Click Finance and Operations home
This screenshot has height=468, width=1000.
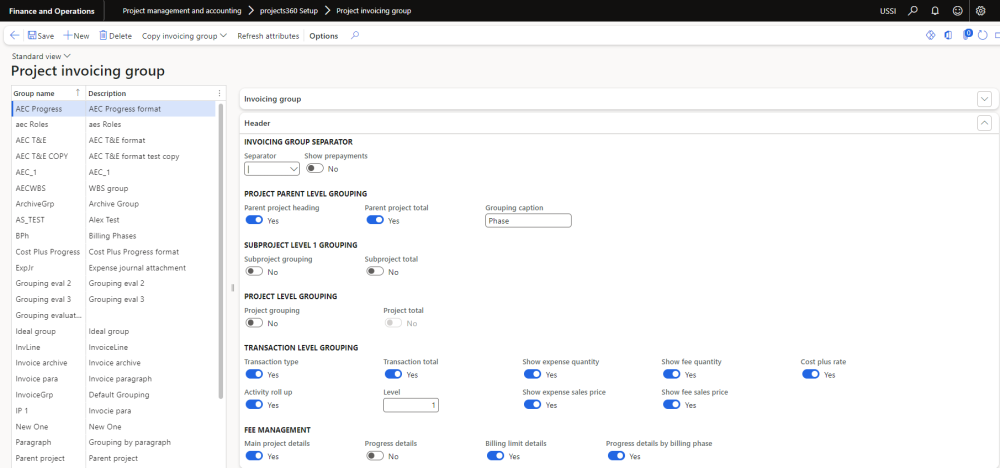(x=52, y=11)
